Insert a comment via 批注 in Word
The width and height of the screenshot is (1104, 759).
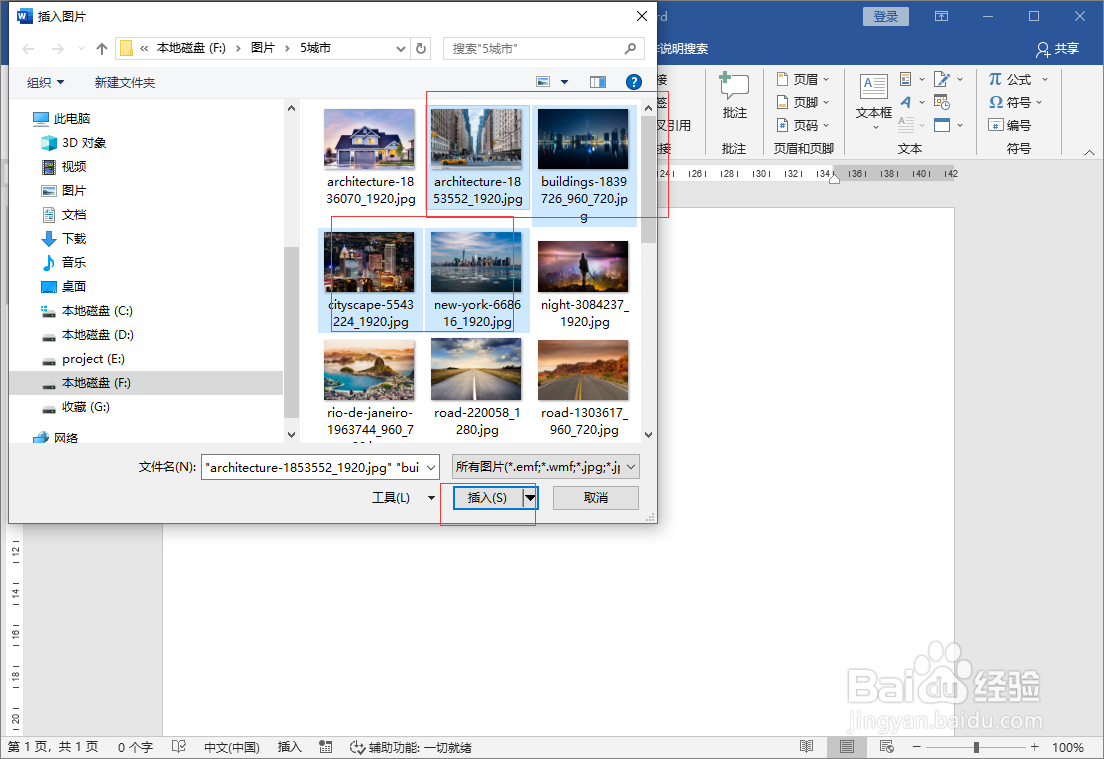click(734, 96)
